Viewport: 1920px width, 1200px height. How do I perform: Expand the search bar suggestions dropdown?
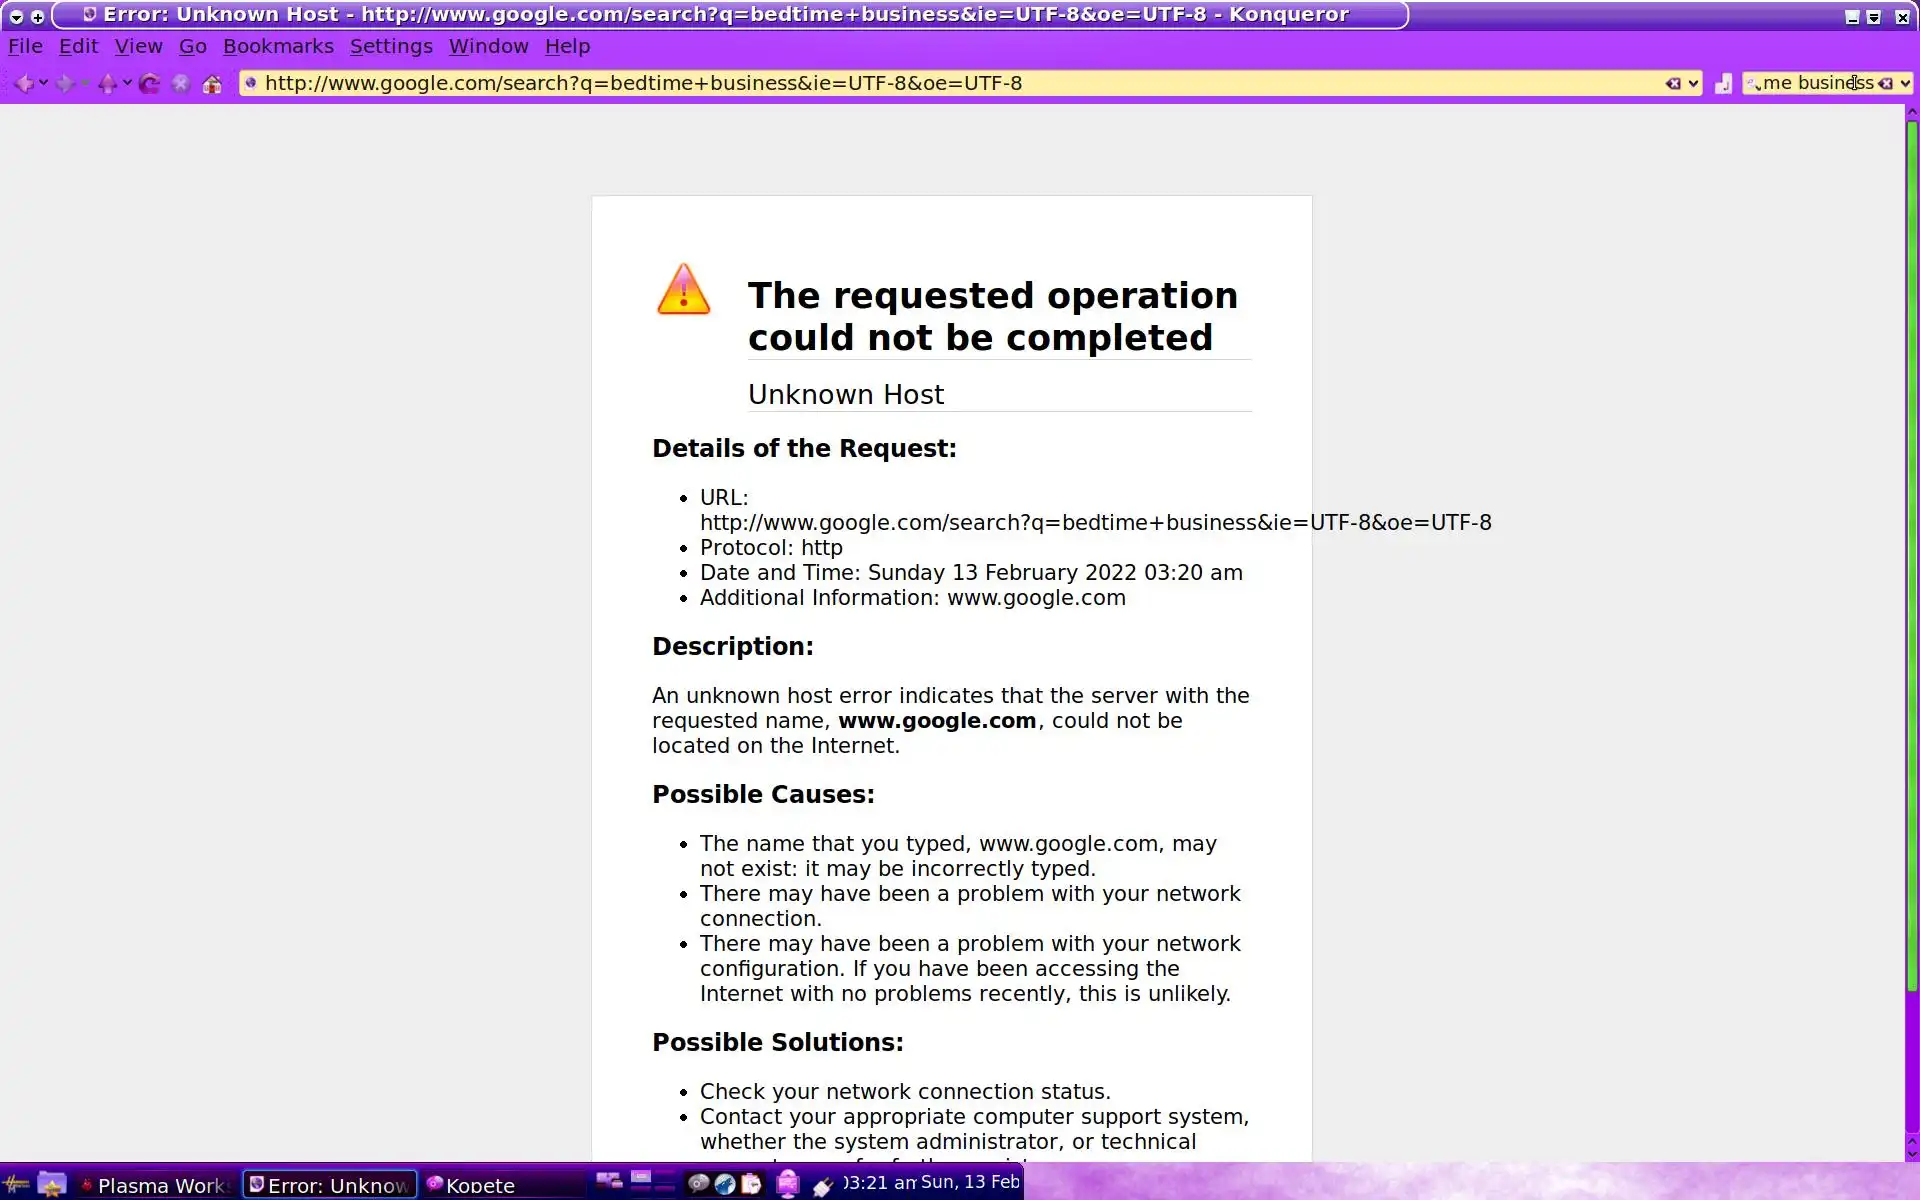pos(1904,84)
